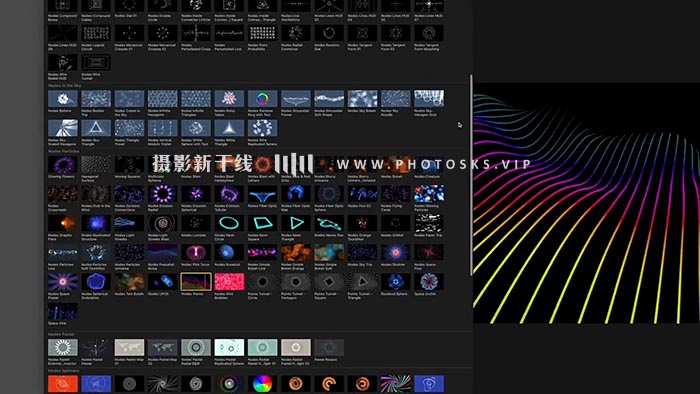Screen dimensions: 700x394
Task: Click the preset browser vertical scrollbar
Action: (x=471, y=175)
